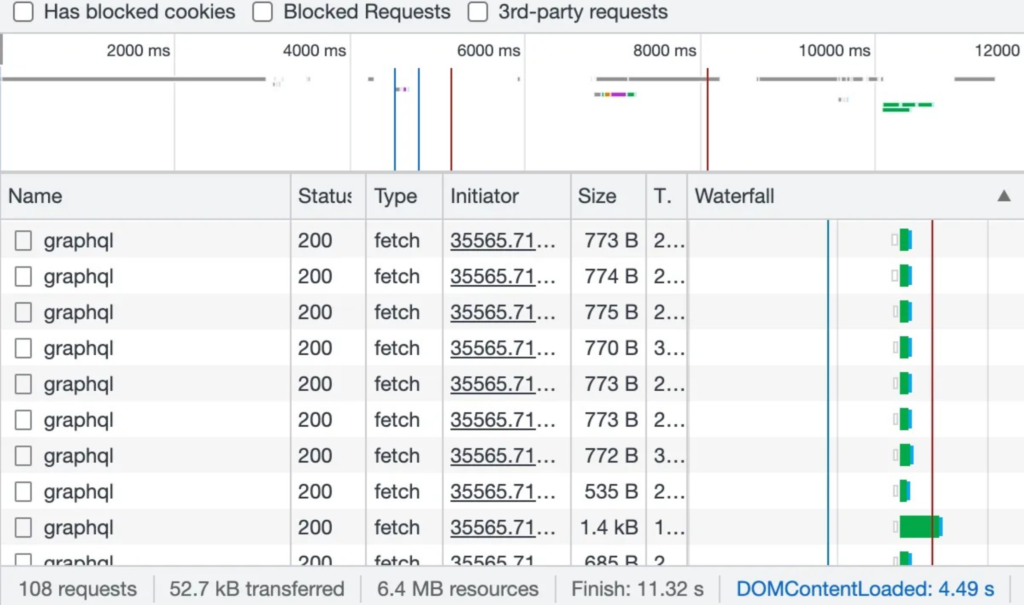Sort requests by the Name column

(x=35, y=196)
